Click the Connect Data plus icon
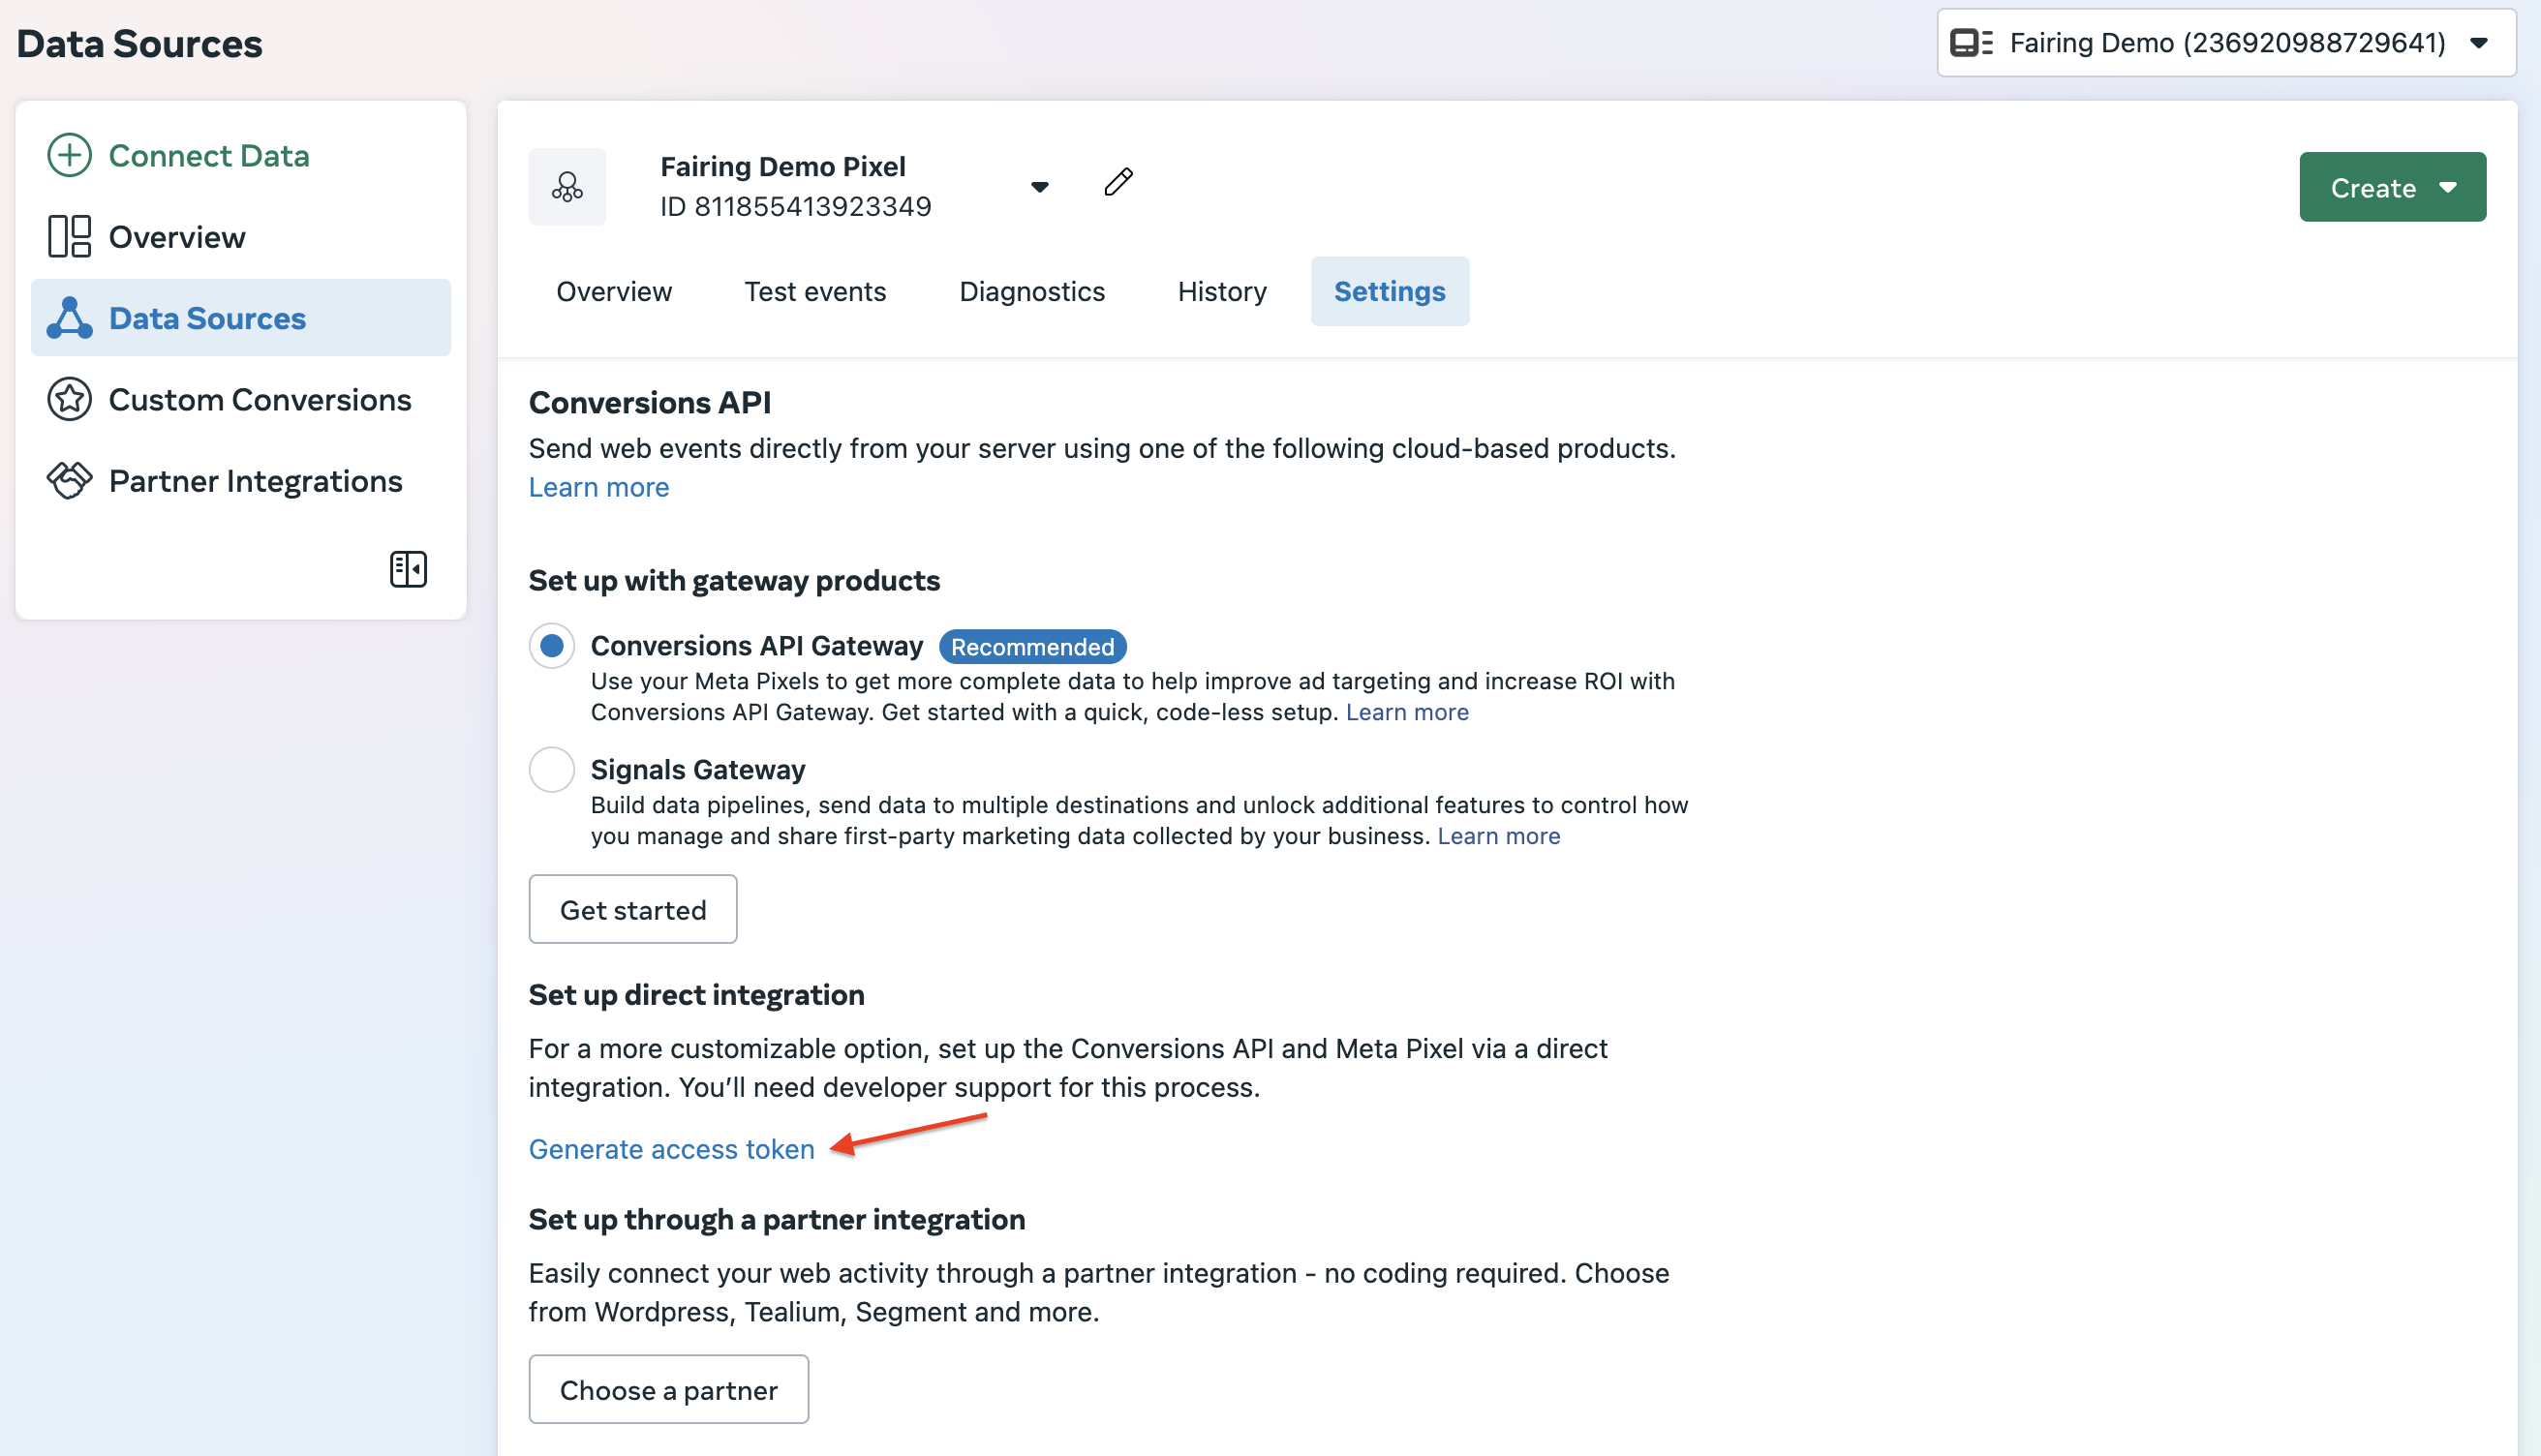 coord(69,155)
